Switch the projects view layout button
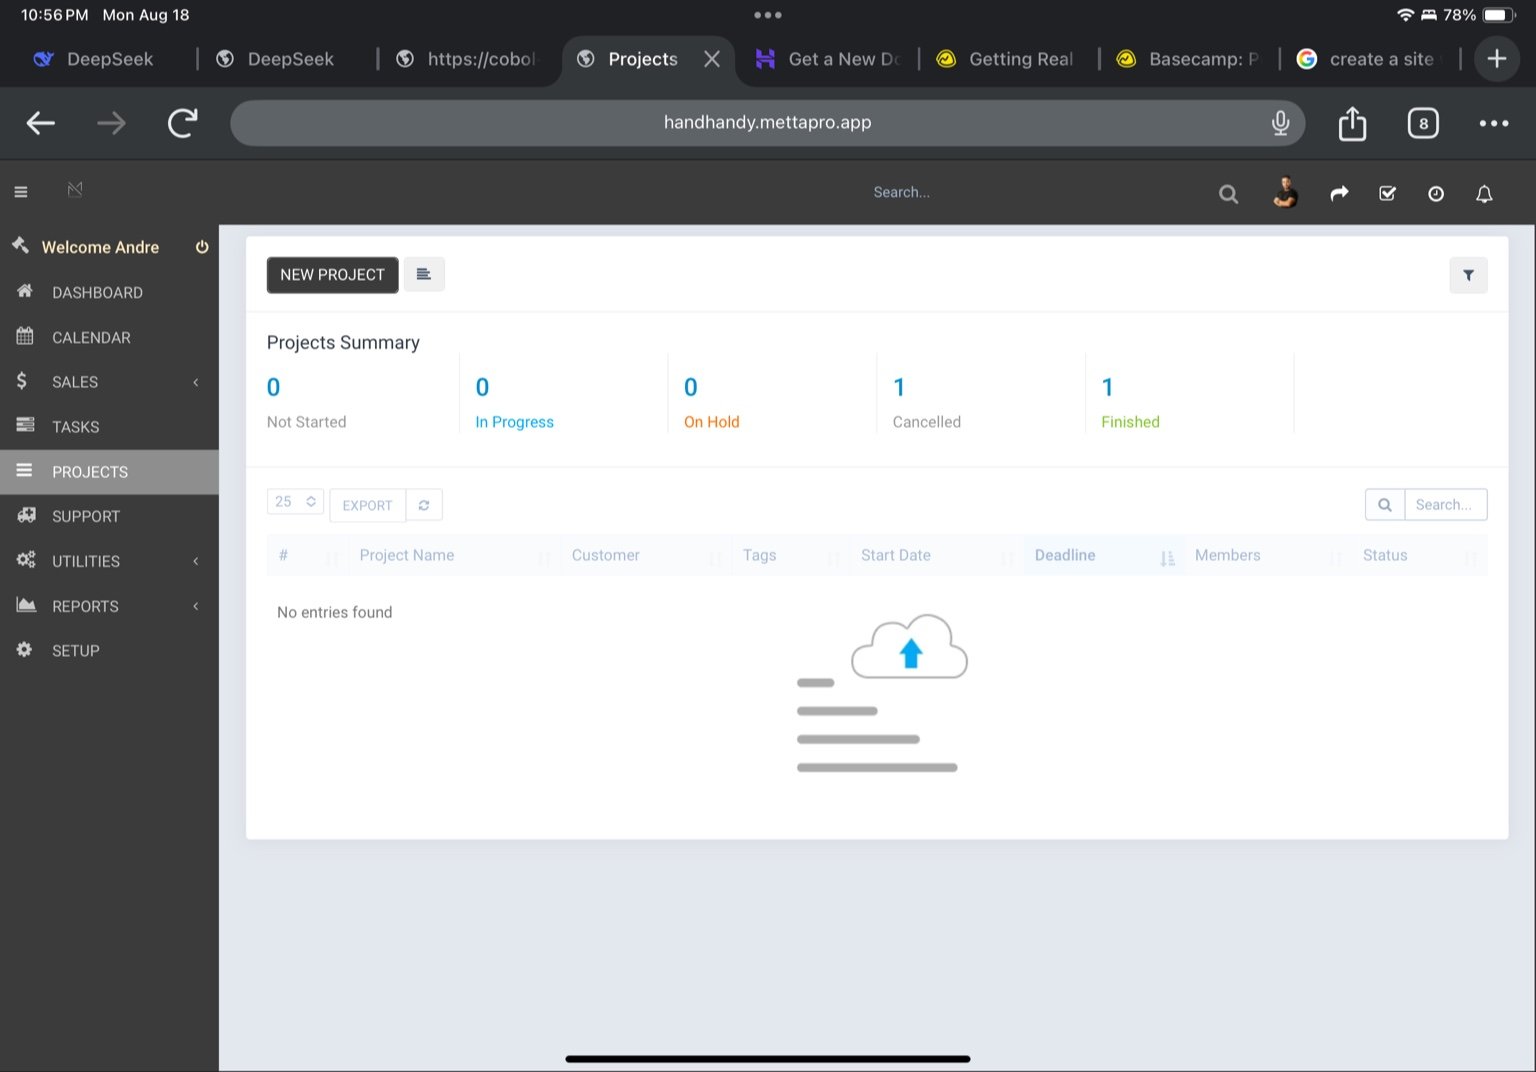1536x1072 pixels. [424, 274]
